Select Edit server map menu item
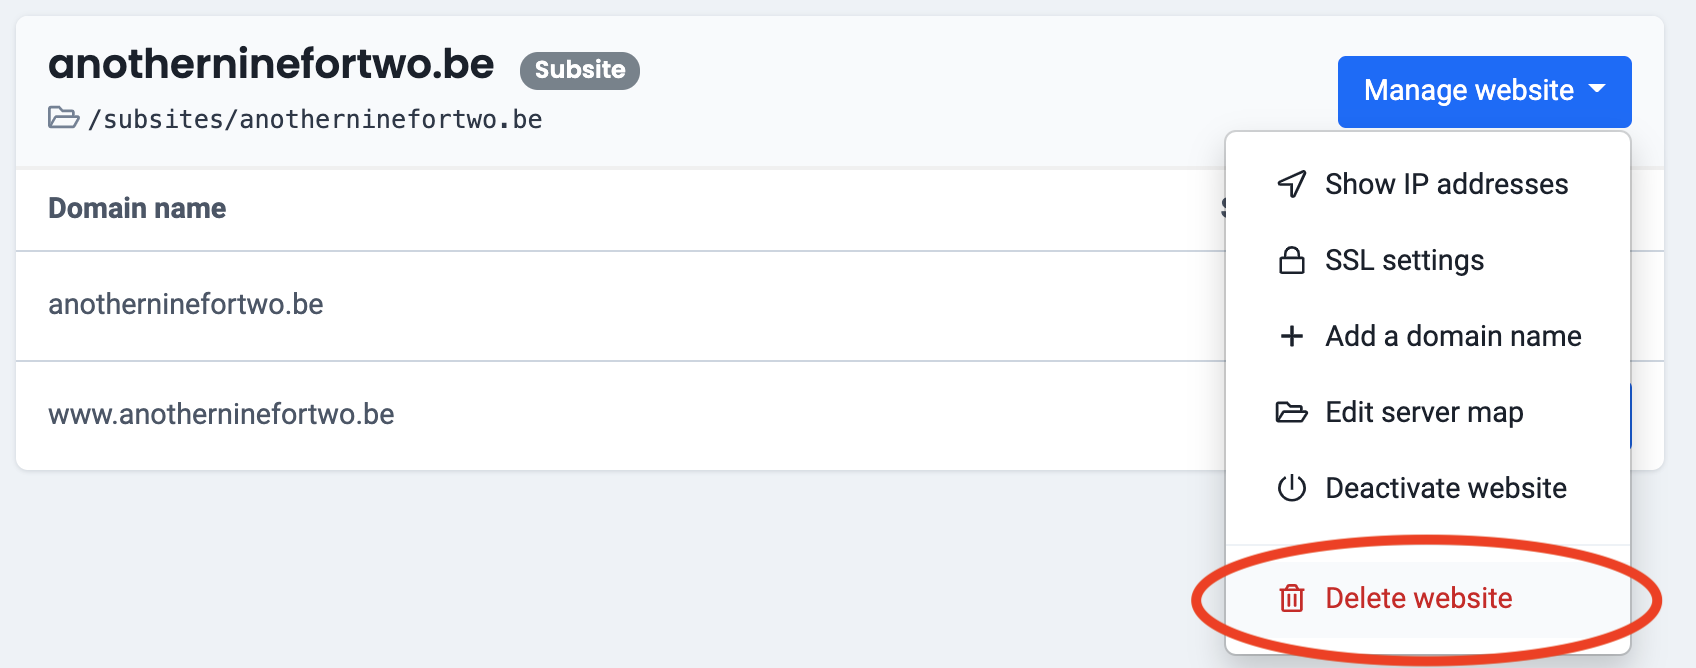 [1424, 412]
